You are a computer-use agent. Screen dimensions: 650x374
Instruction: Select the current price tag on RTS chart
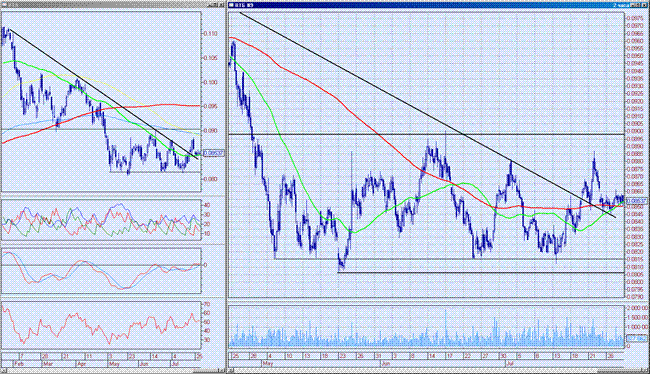[637, 201]
